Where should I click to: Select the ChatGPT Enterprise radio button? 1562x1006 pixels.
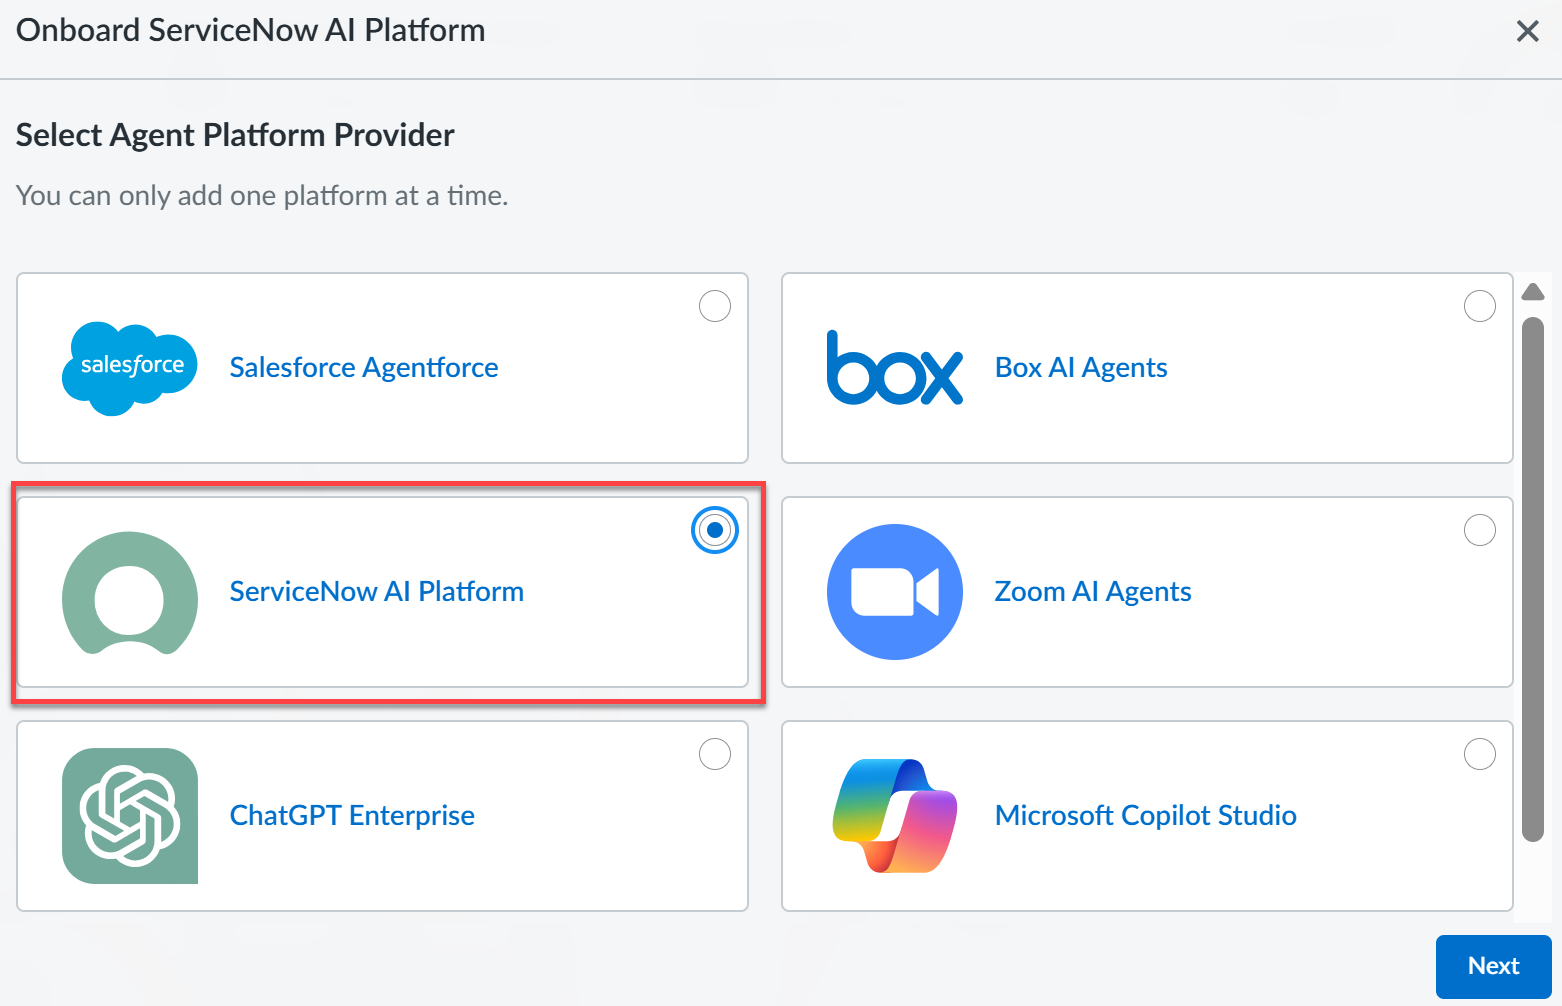click(715, 754)
